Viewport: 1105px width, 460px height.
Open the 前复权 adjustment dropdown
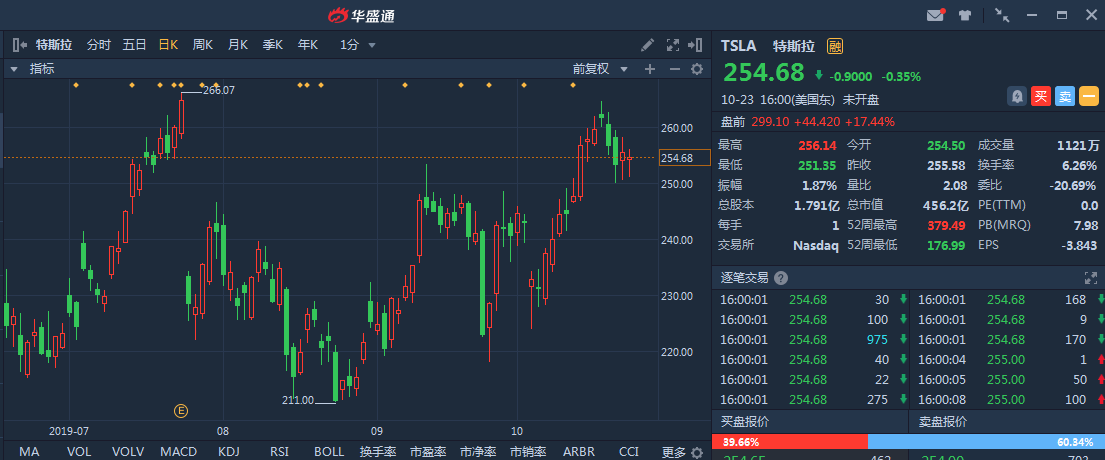600,69
